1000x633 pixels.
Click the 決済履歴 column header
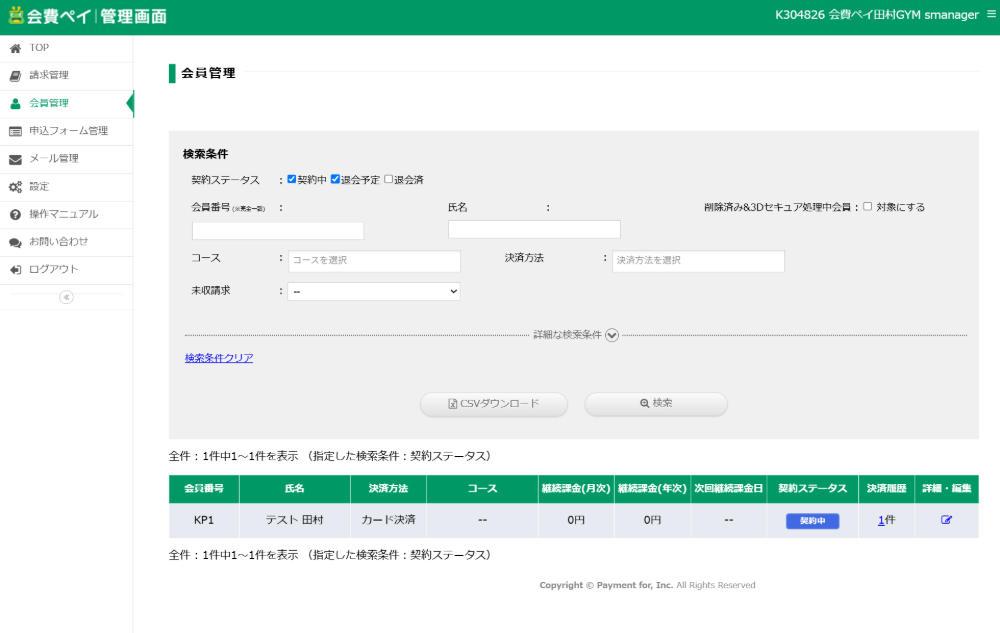(886, 489)
